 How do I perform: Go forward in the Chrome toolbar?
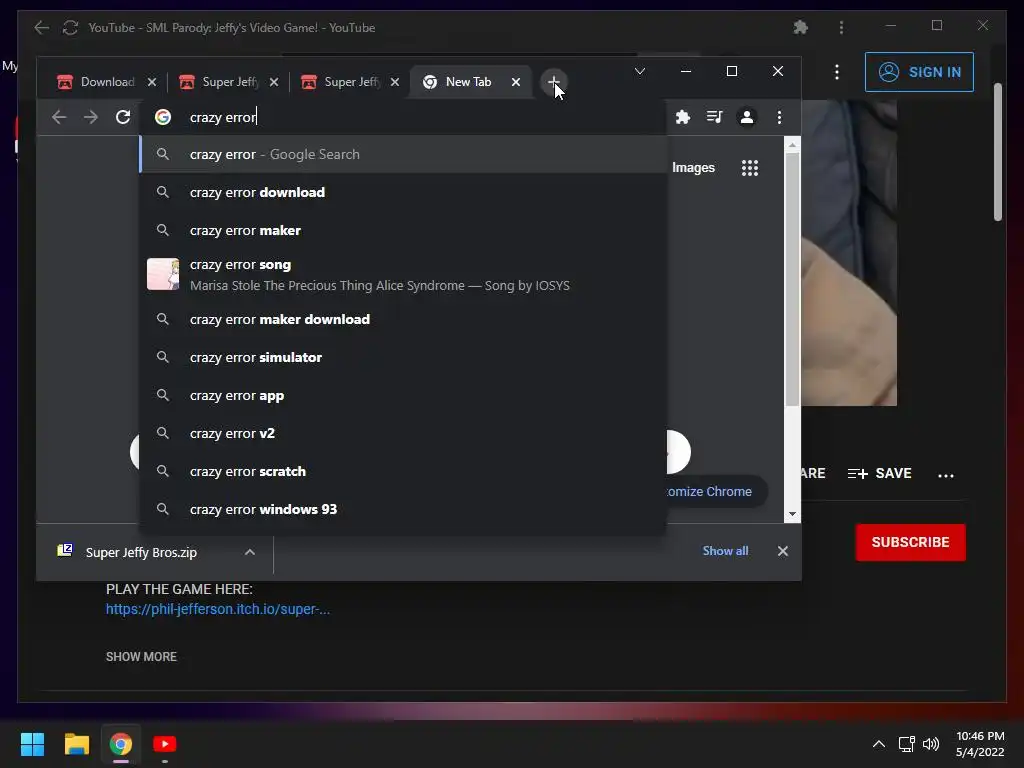tap(91, 117)
